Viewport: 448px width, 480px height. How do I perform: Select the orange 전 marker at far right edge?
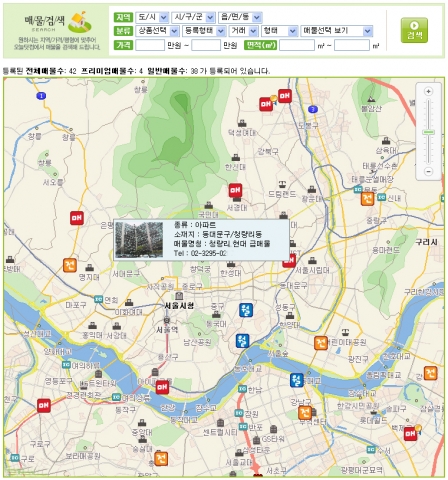[430, 373]
